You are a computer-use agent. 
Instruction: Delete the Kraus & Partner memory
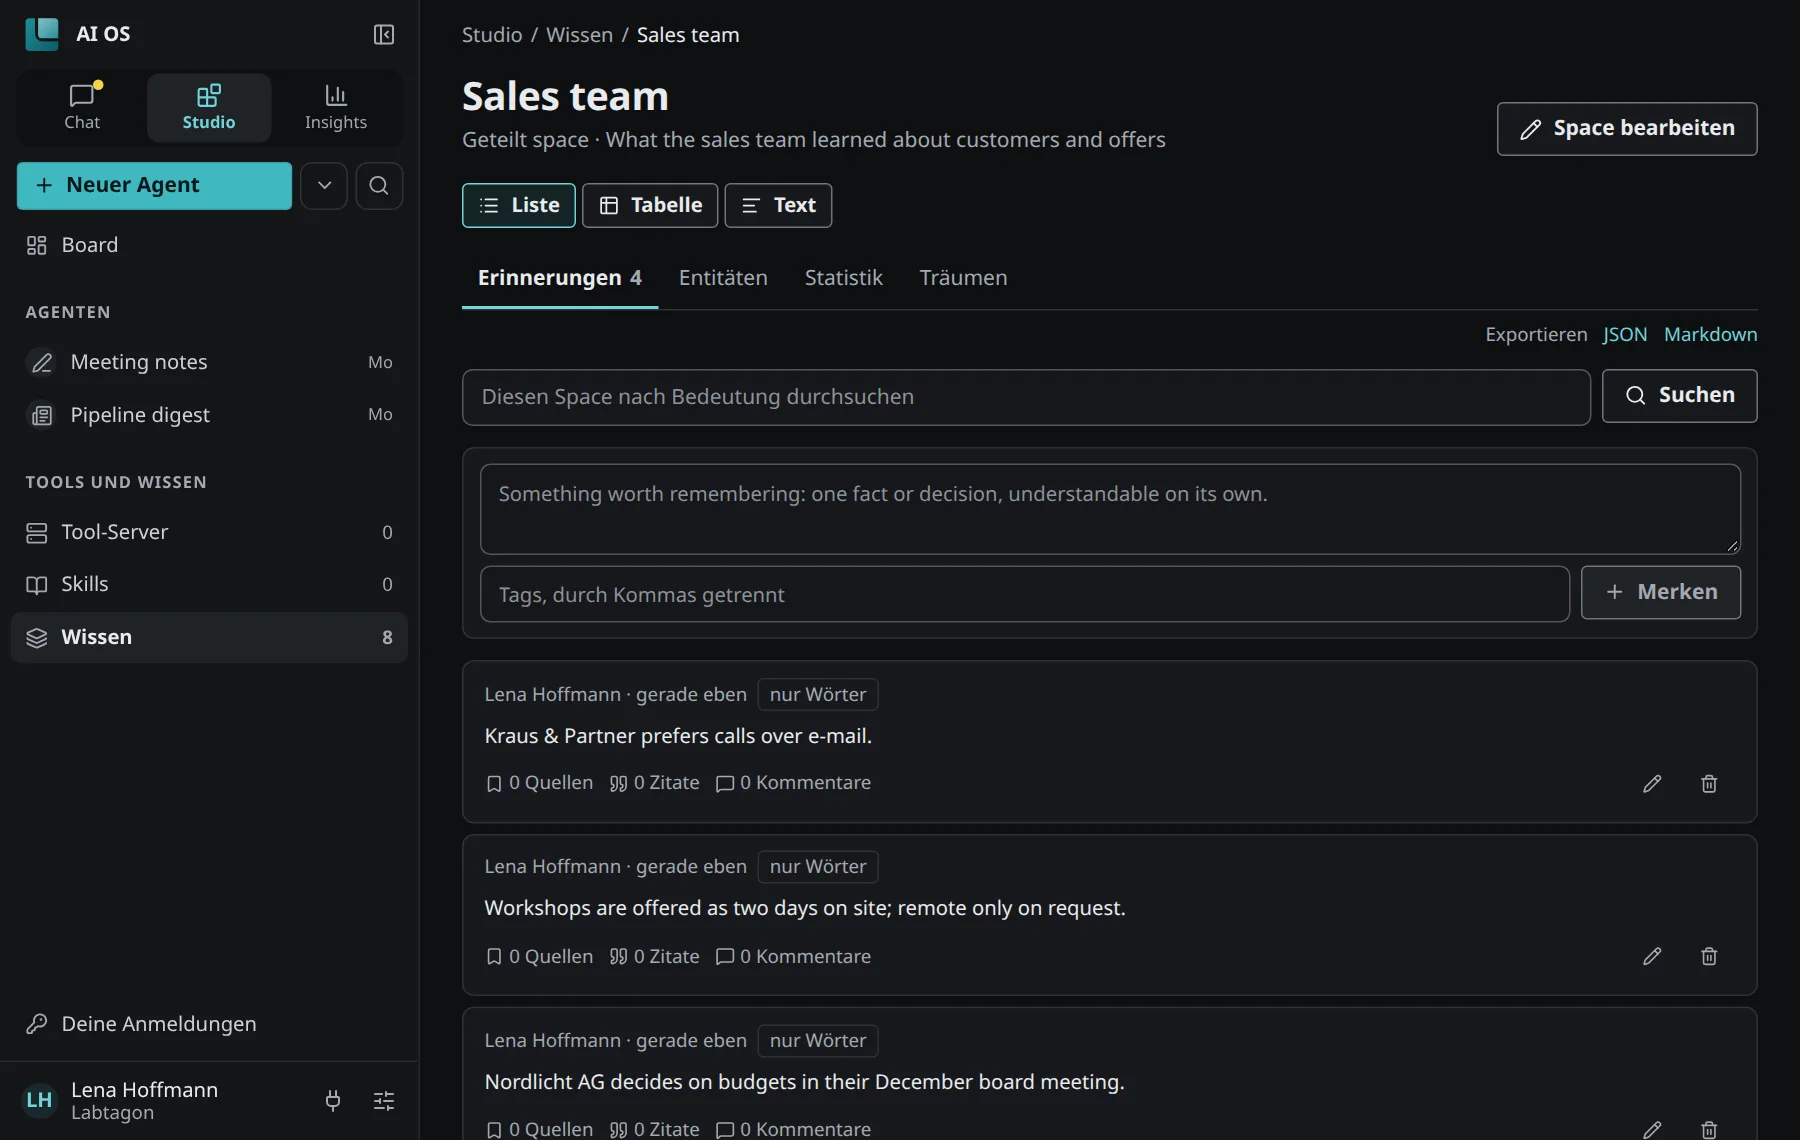(x=1709, y=784)
